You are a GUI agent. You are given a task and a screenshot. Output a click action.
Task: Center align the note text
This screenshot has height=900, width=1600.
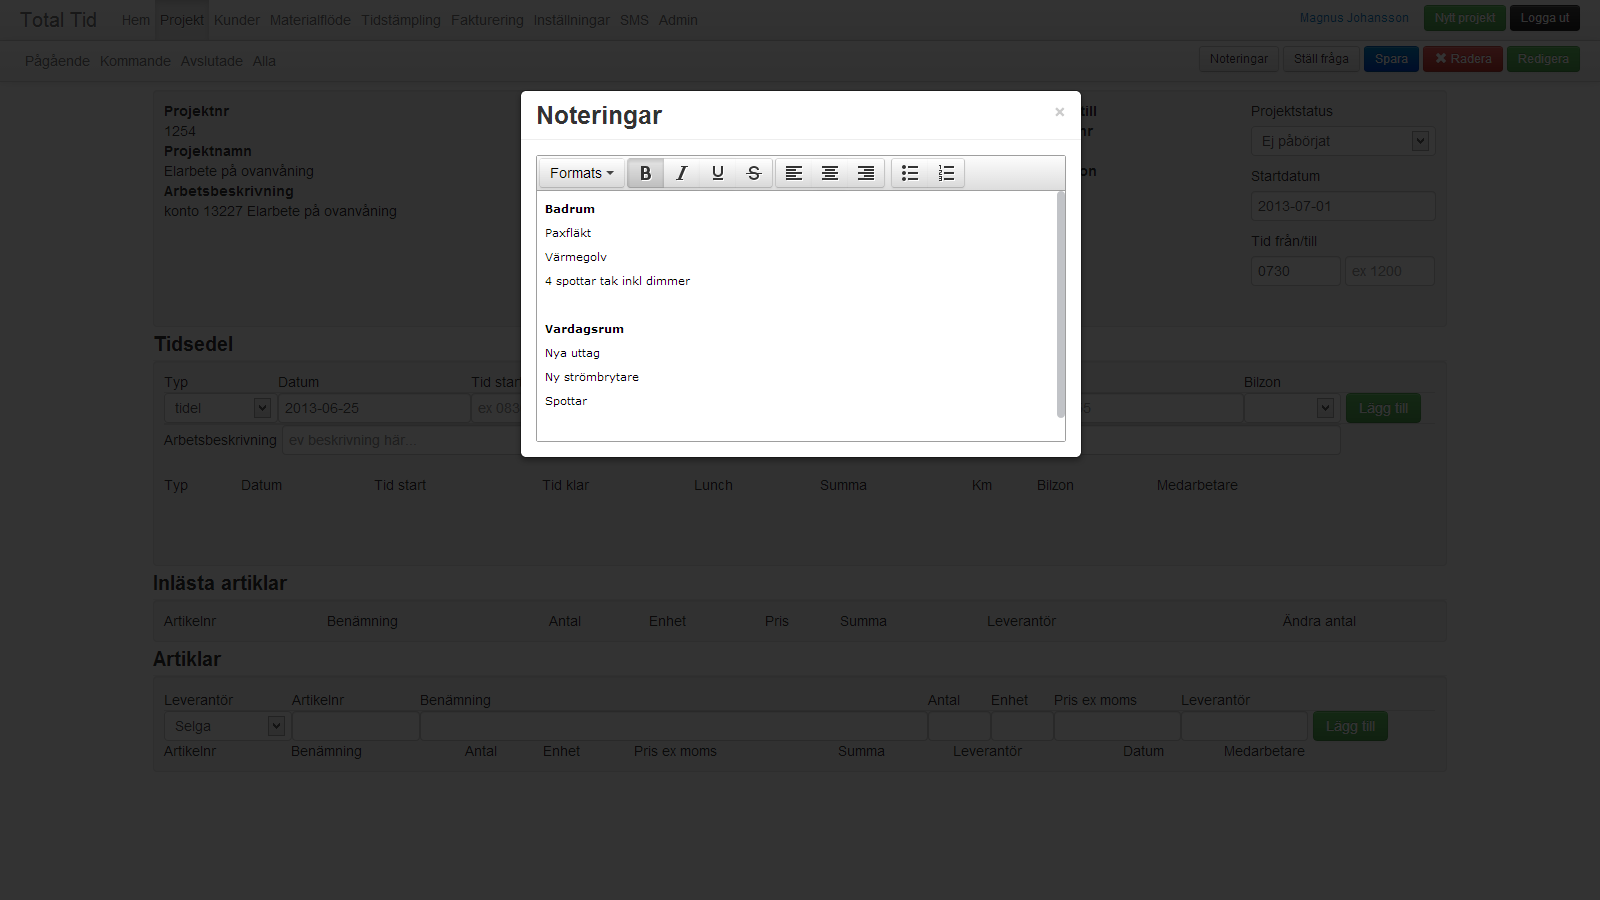(830, 173)
